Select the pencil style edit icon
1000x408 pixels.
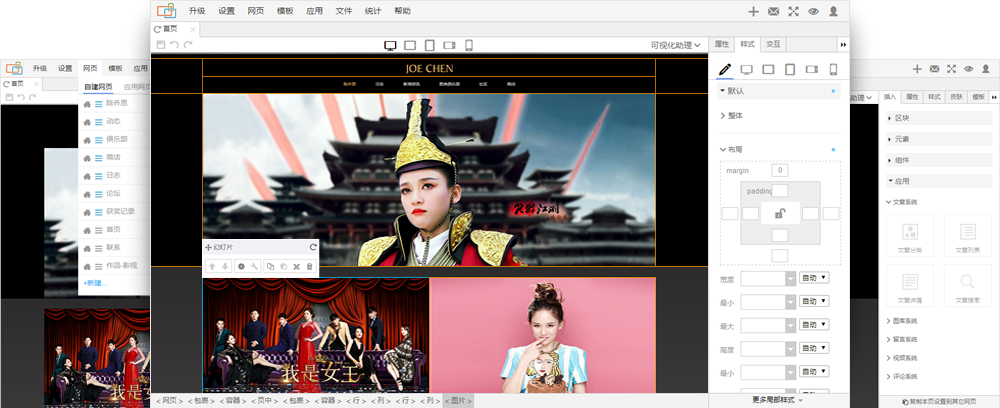725,69
